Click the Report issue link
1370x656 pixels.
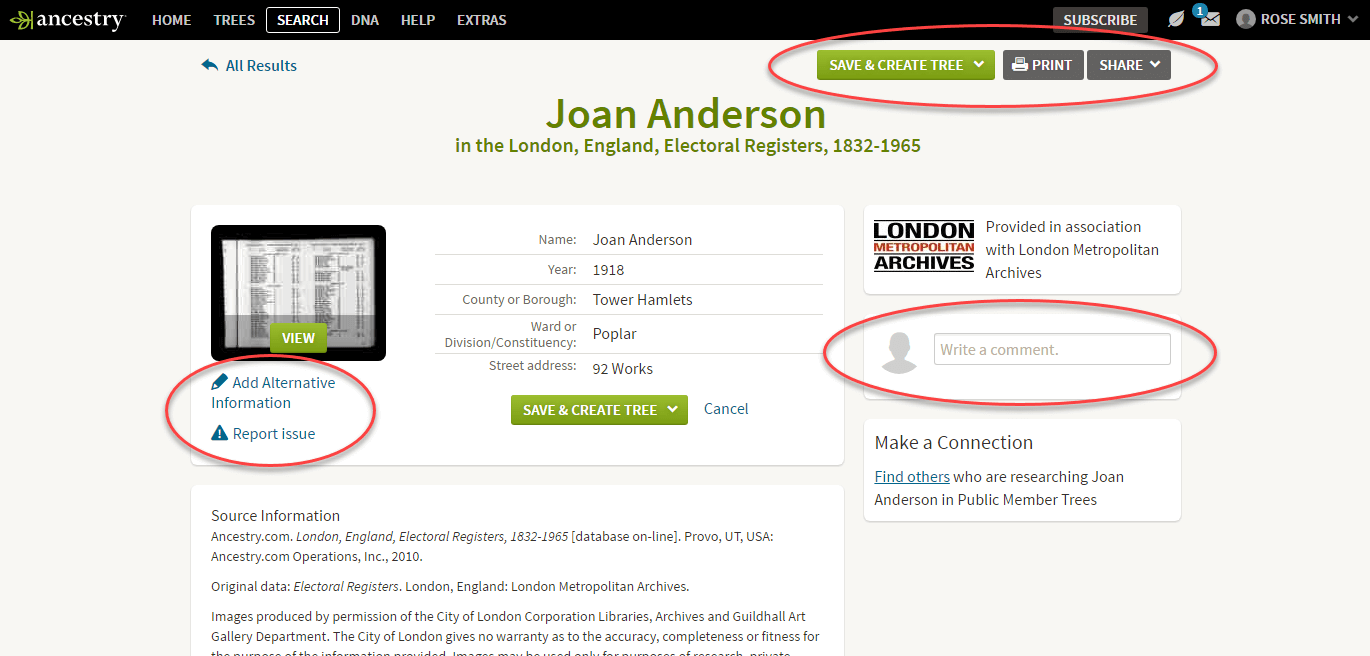pos(274,433)
